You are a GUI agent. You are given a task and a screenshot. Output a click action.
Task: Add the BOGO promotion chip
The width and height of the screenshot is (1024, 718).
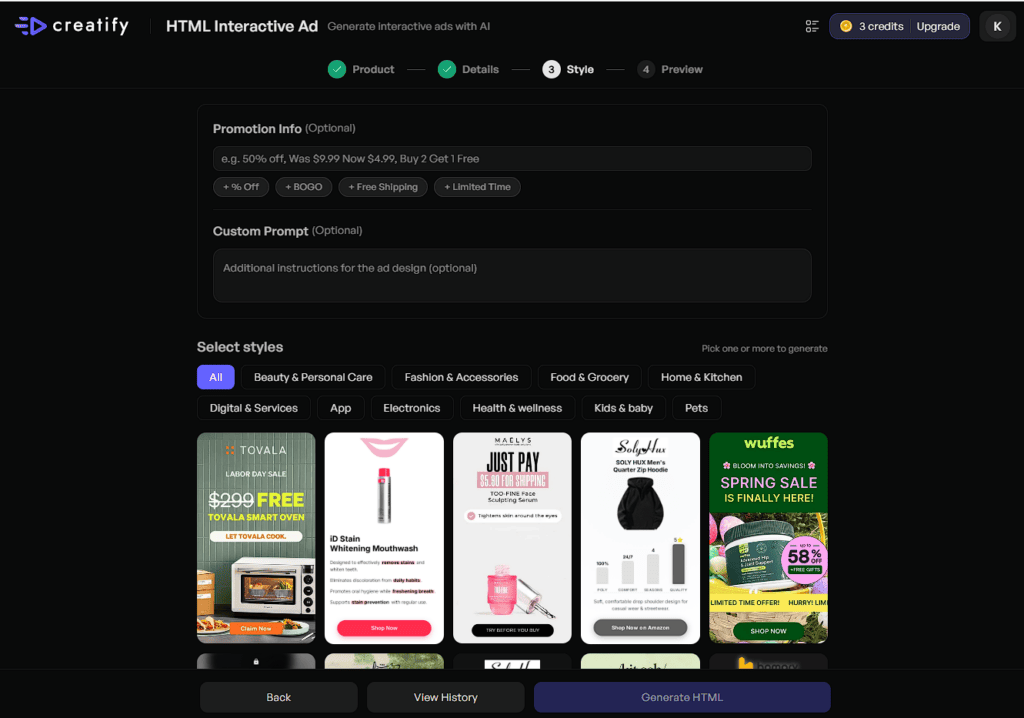tap(304, 187)
